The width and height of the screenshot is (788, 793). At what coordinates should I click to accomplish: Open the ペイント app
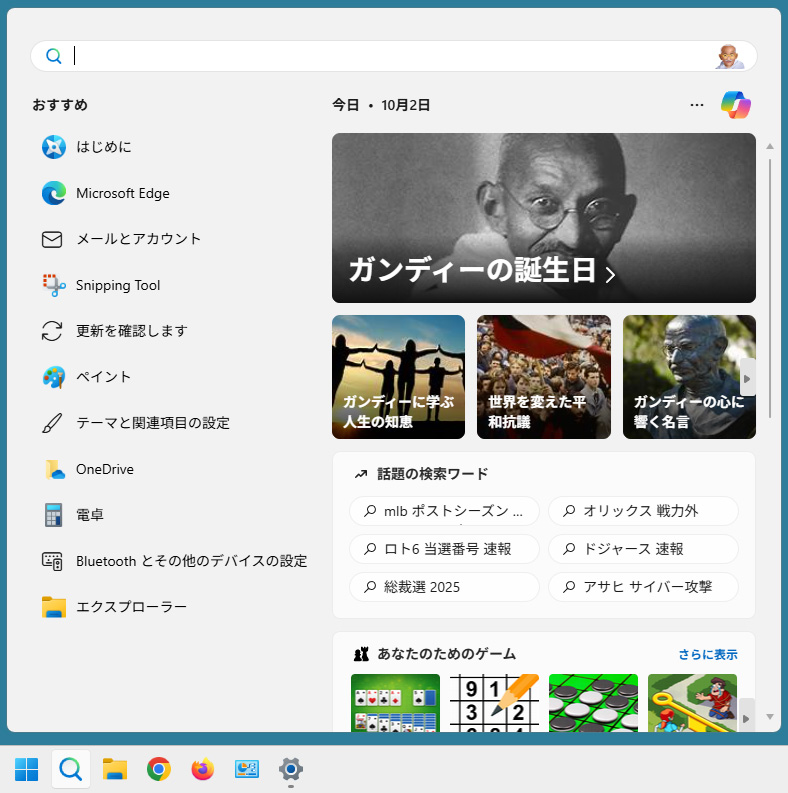coord(54,377)
